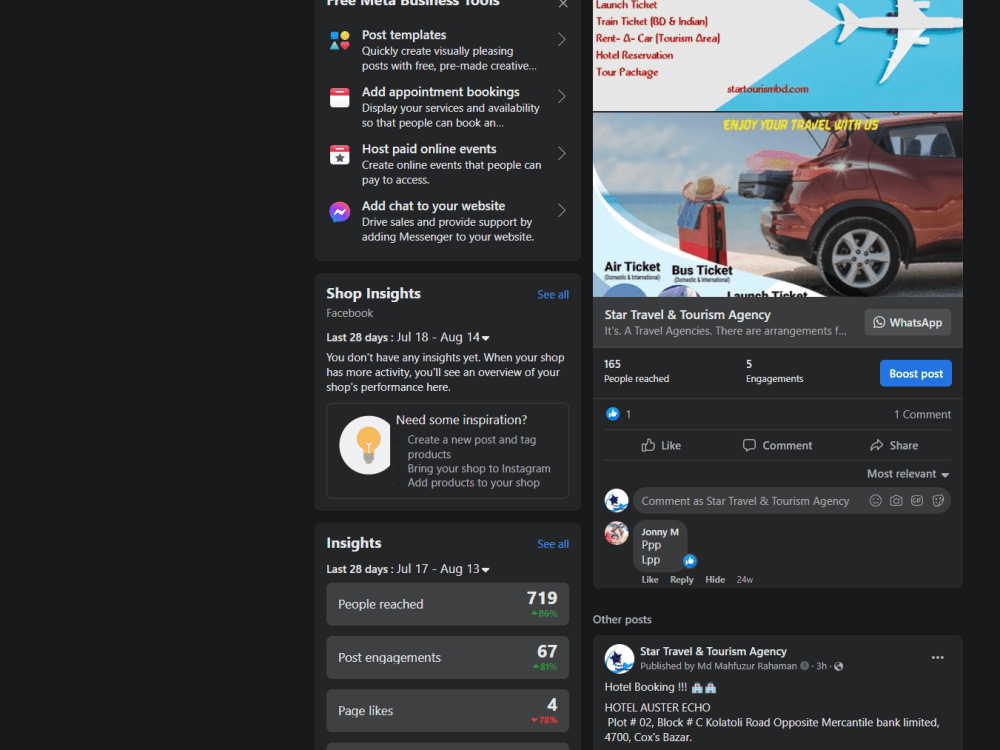Viewport: 1000px width, 750px height.
Task: Share the Star Travel post
Action: coord(894,445)
